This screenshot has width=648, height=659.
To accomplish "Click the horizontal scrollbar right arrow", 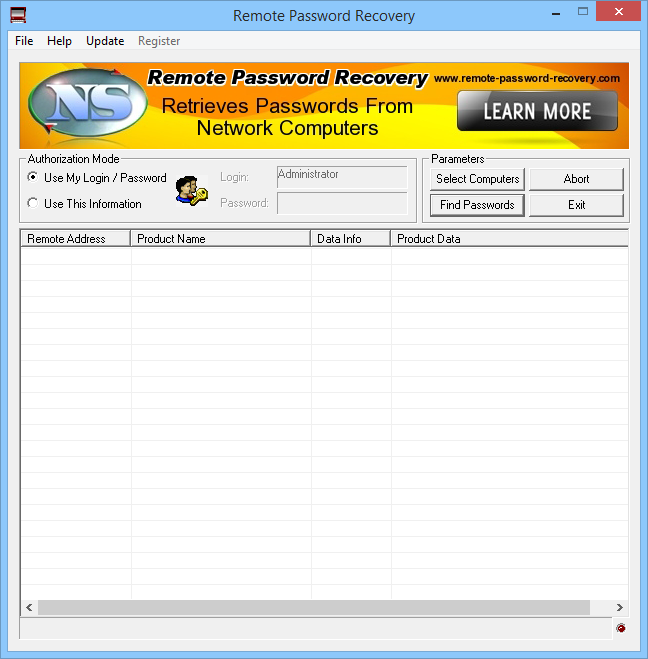I will (x=620, y=607).
